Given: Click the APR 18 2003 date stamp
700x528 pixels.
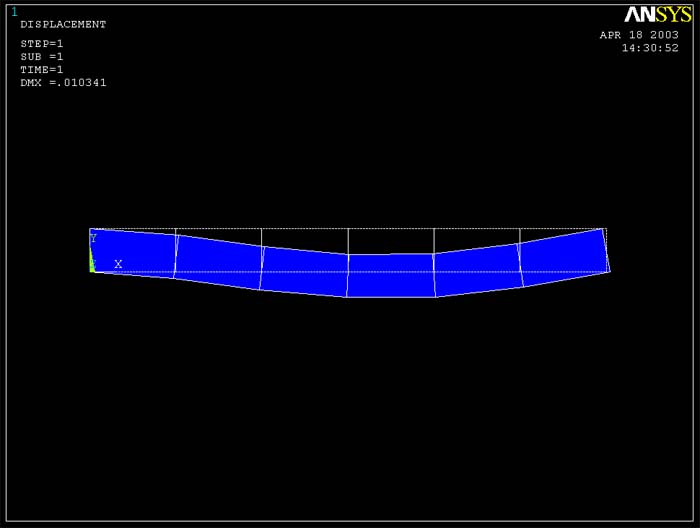Looking at the screenshot, I should coord(639,35).
